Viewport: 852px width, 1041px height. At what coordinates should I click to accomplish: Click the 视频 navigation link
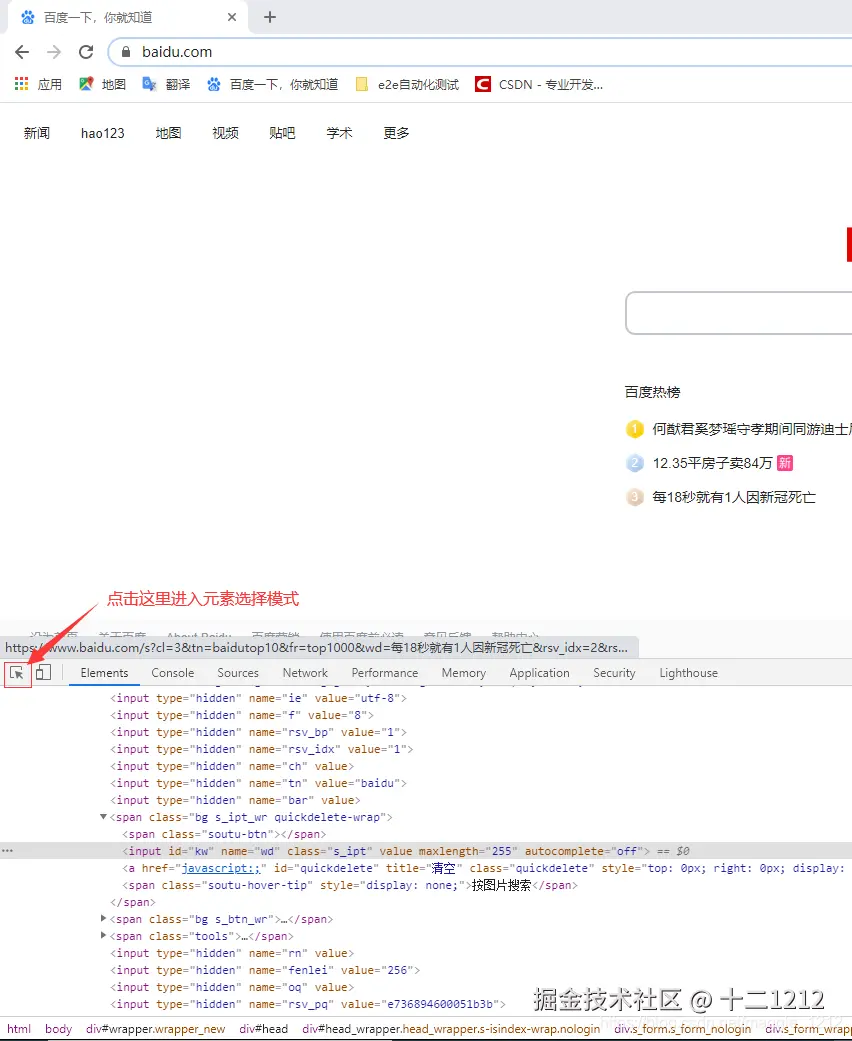point(225,133)
